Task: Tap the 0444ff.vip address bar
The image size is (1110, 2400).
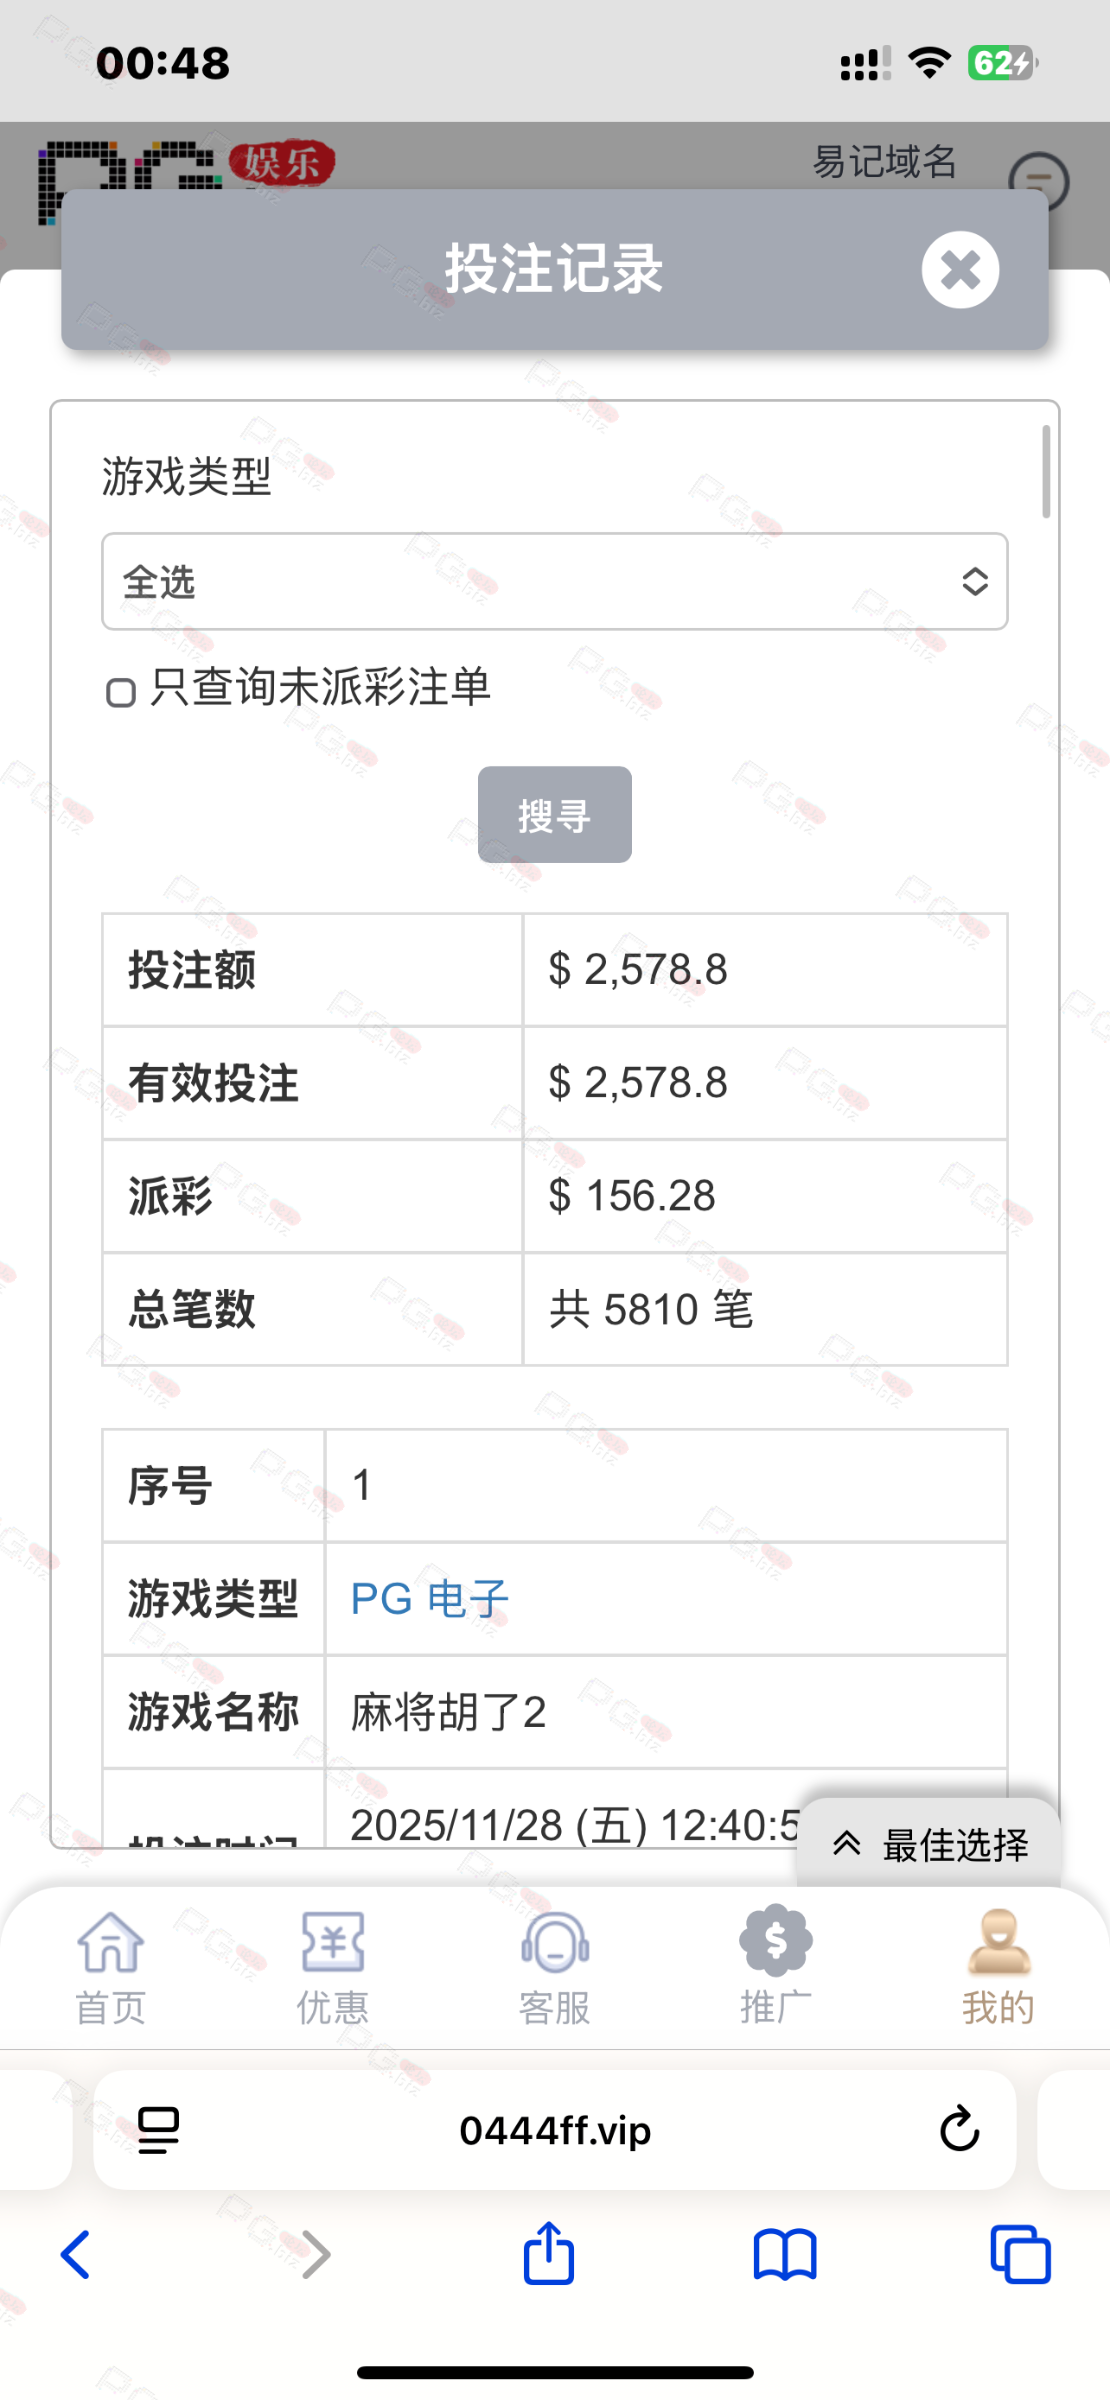Action: 555,2130
